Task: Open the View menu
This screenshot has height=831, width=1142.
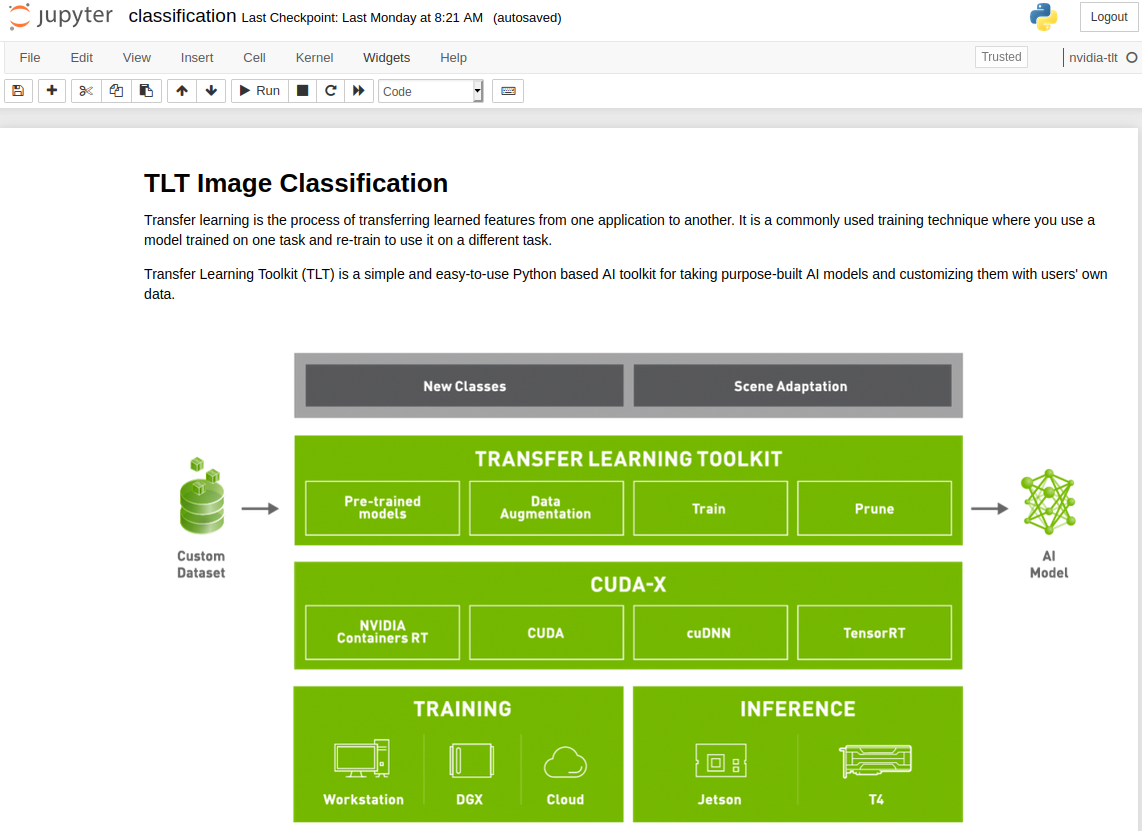Action: pos(137,58)
